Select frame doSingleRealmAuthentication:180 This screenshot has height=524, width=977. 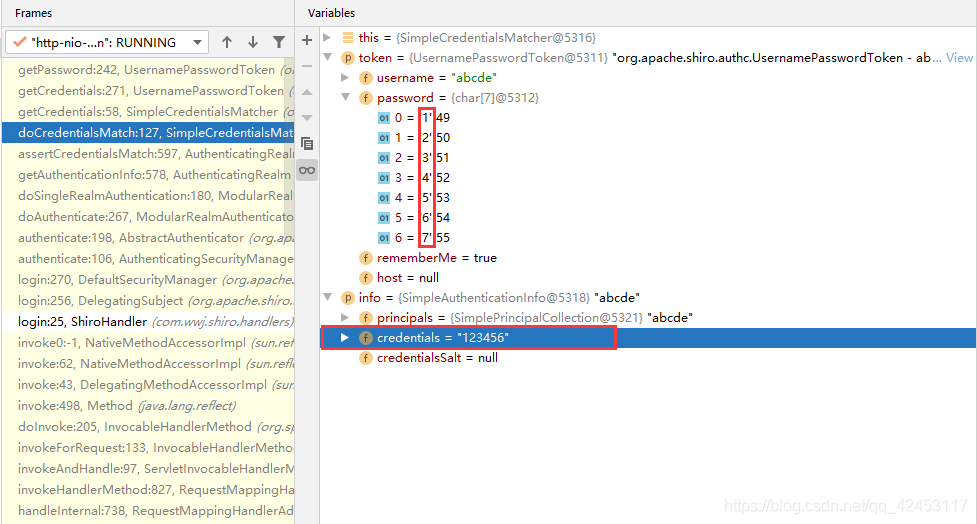[x=148, y=196]
